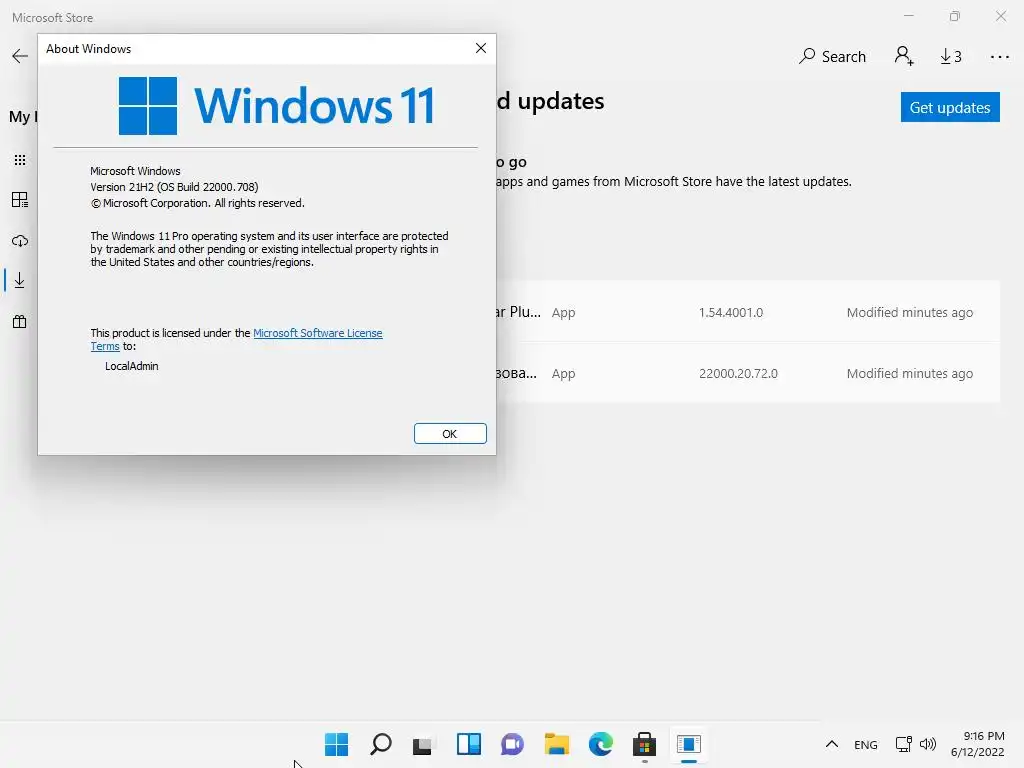The image size is (1024, 768).
Task: Open Microsoft Store taskbar icon
Action: point(644,744)
